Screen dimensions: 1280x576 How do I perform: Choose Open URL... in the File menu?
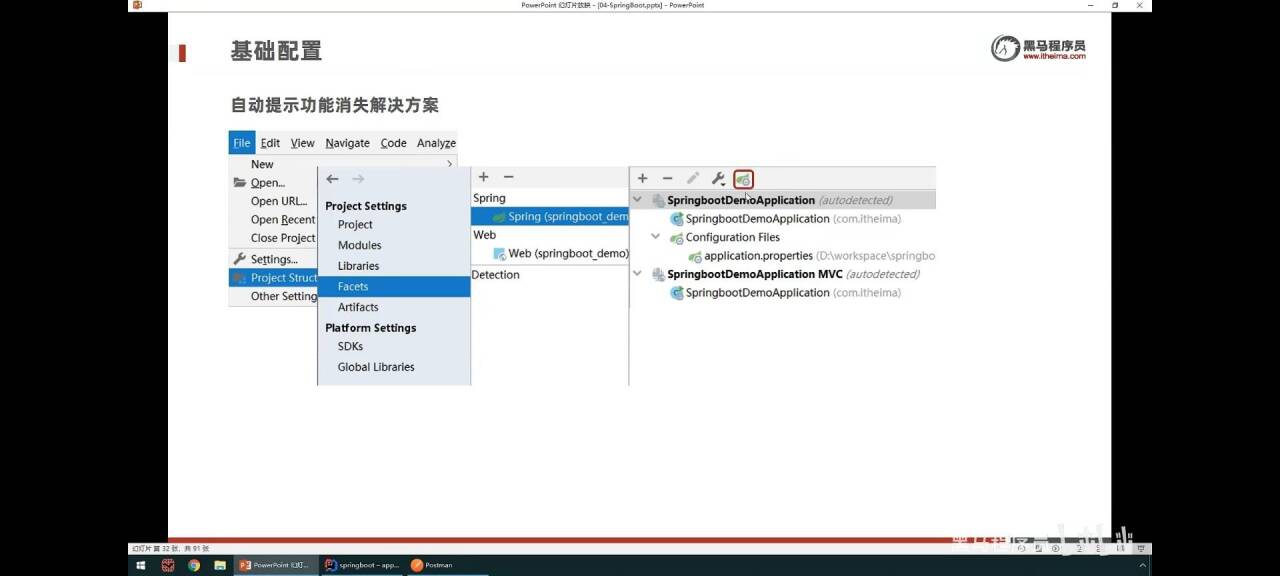point(279,201)
